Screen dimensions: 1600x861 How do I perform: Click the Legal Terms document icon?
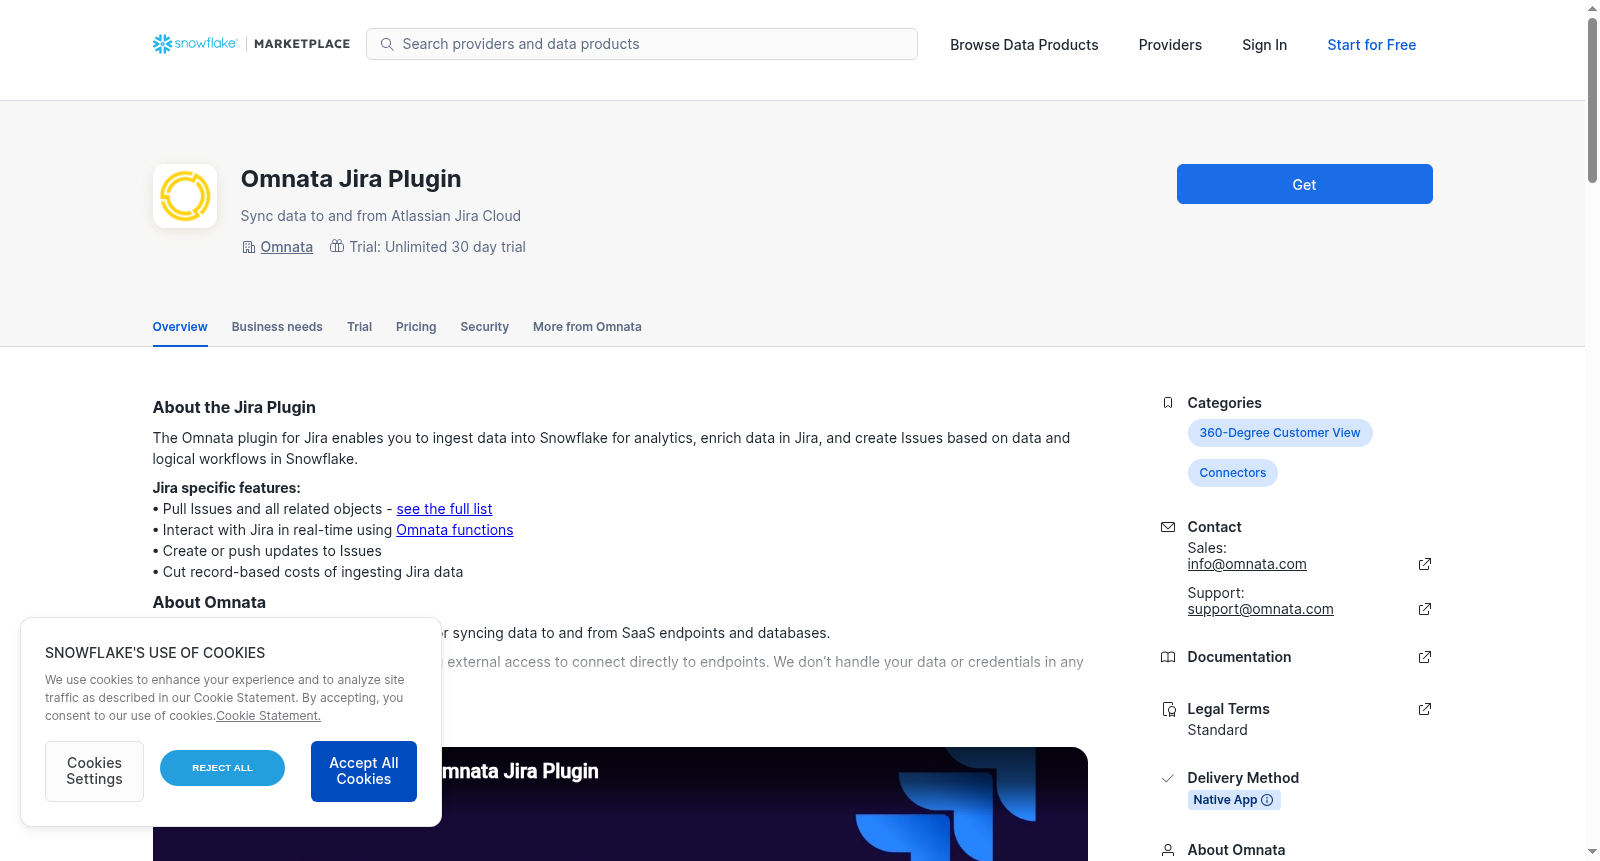tap(1168, 709)
